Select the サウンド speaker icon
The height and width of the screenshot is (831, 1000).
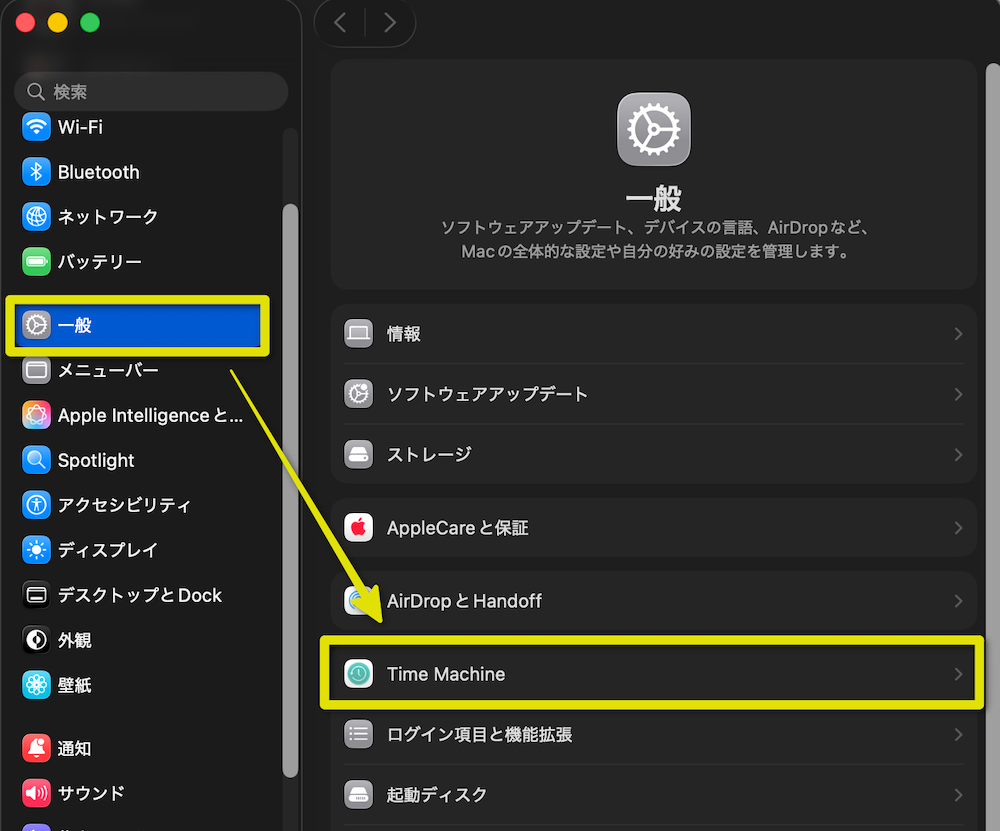tap(37, 793)
